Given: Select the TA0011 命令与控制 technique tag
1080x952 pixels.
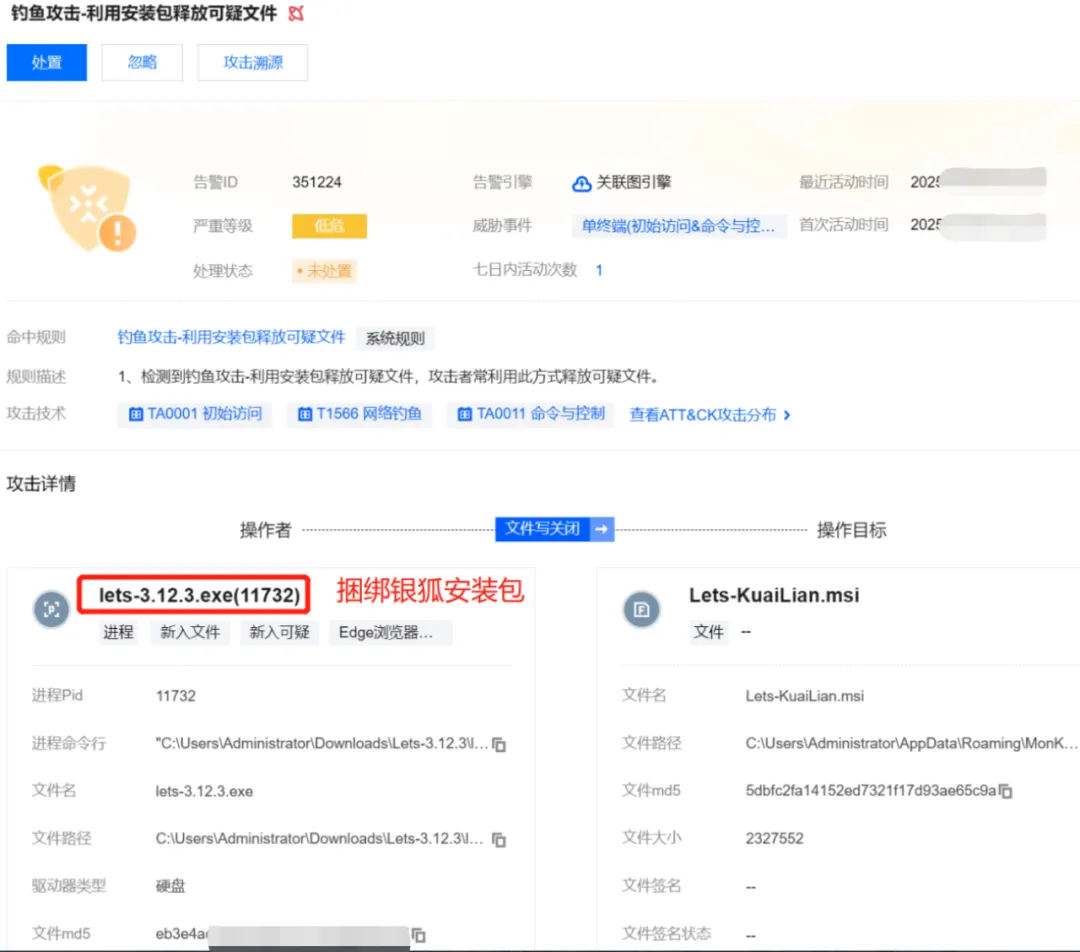Looking at the screenshot, I should [x=531, y=414].
